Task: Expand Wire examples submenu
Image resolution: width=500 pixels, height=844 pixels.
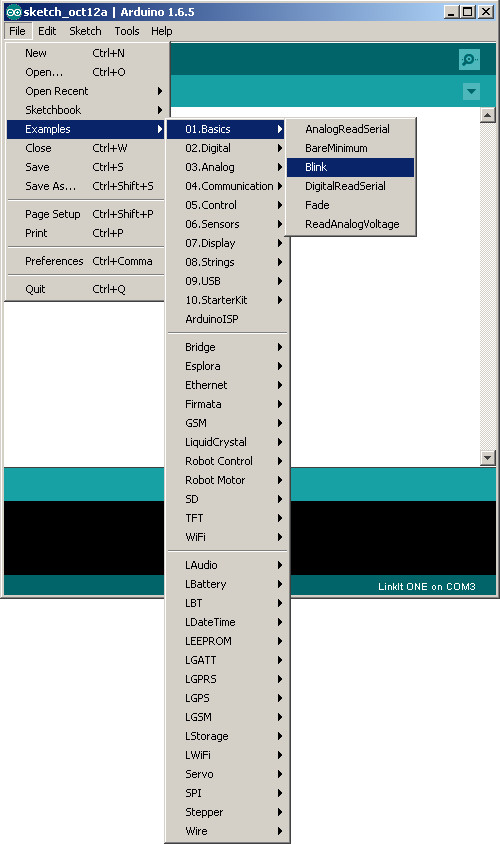Action: 227,831
